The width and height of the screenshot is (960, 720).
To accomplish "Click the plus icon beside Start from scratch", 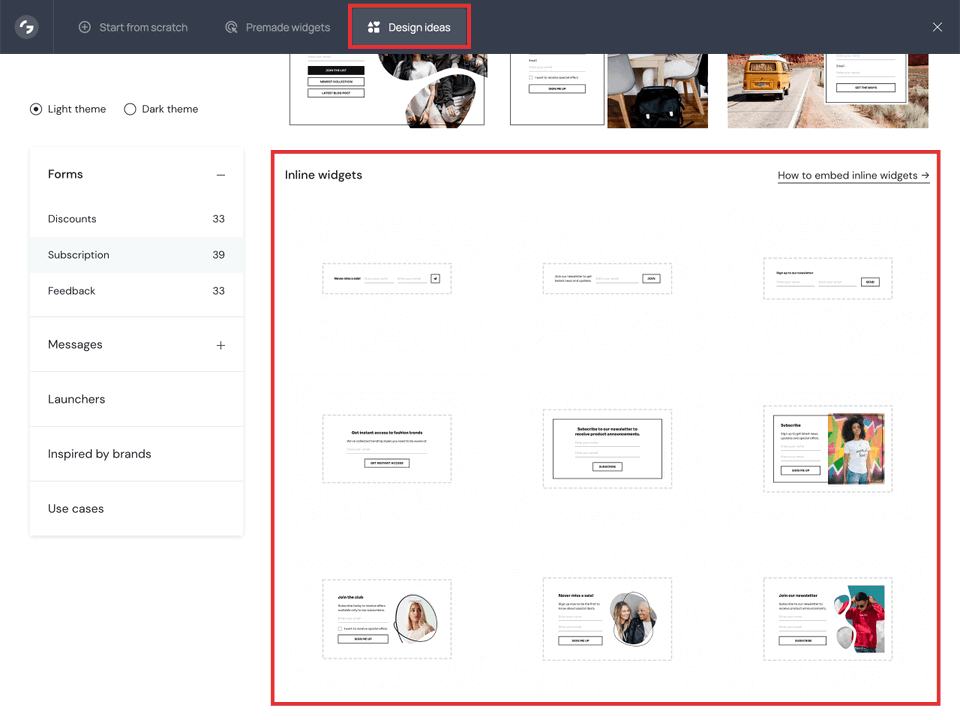I will coord(85,27).
